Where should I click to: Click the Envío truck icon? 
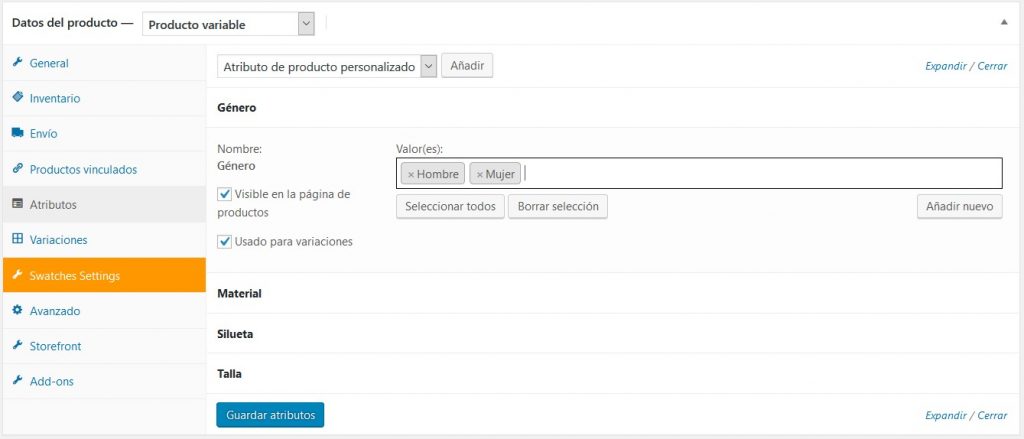coord(17,133)
